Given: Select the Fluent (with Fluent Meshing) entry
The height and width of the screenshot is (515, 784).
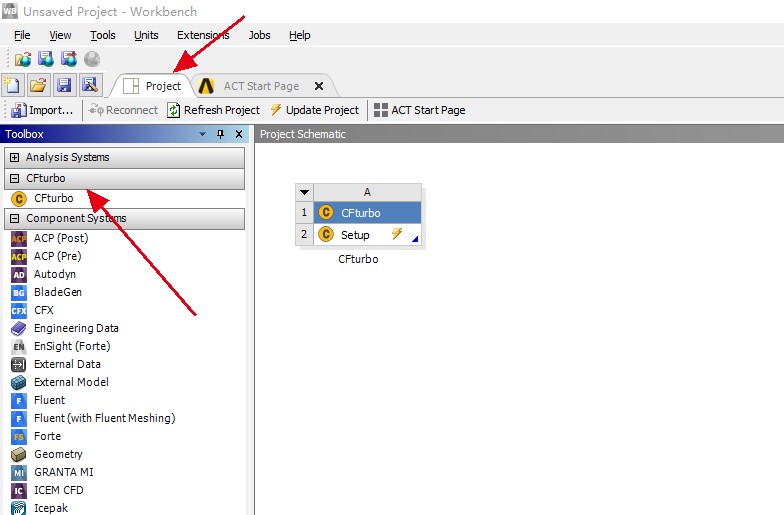Looking at the screenshot, I should click(x=104, y=418).
